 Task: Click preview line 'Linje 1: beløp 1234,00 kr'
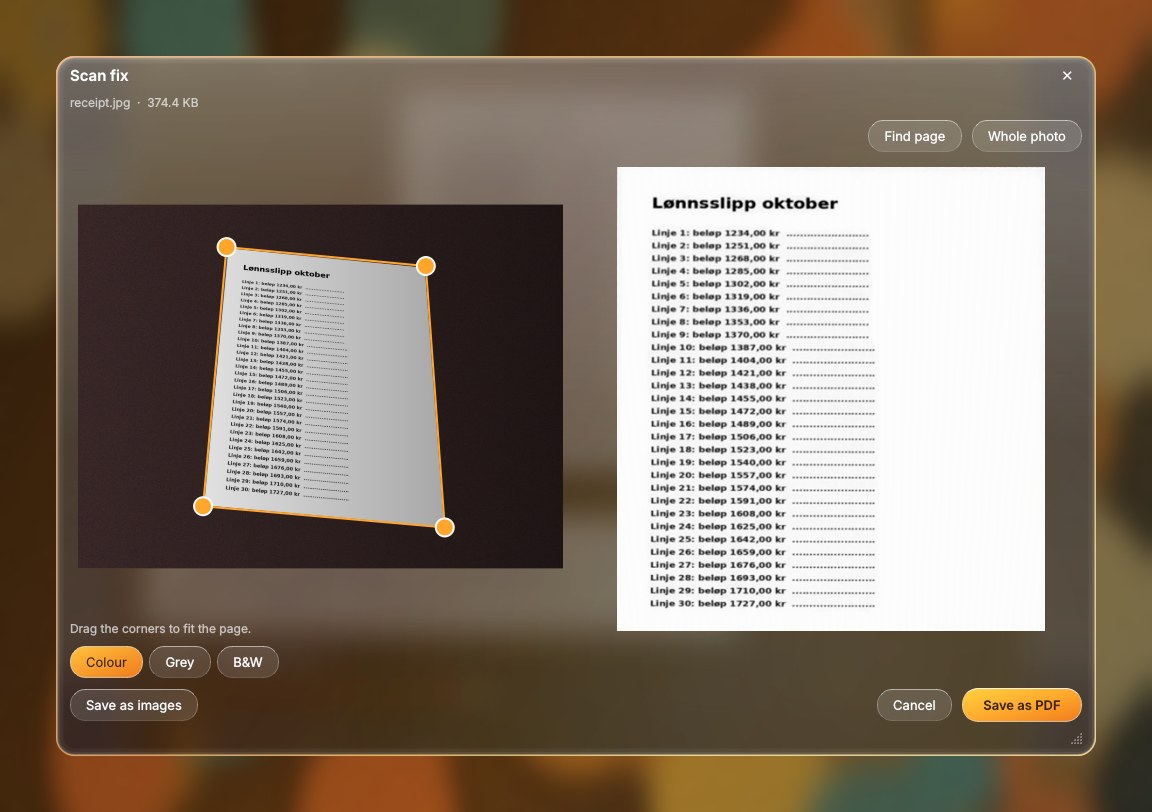[x=715, y=233]
